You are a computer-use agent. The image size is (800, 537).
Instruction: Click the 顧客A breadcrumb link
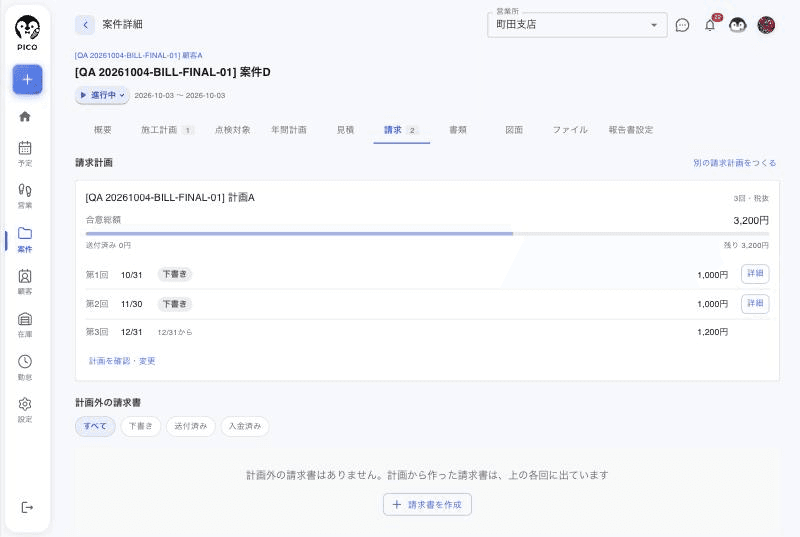(x=138, y=55)
